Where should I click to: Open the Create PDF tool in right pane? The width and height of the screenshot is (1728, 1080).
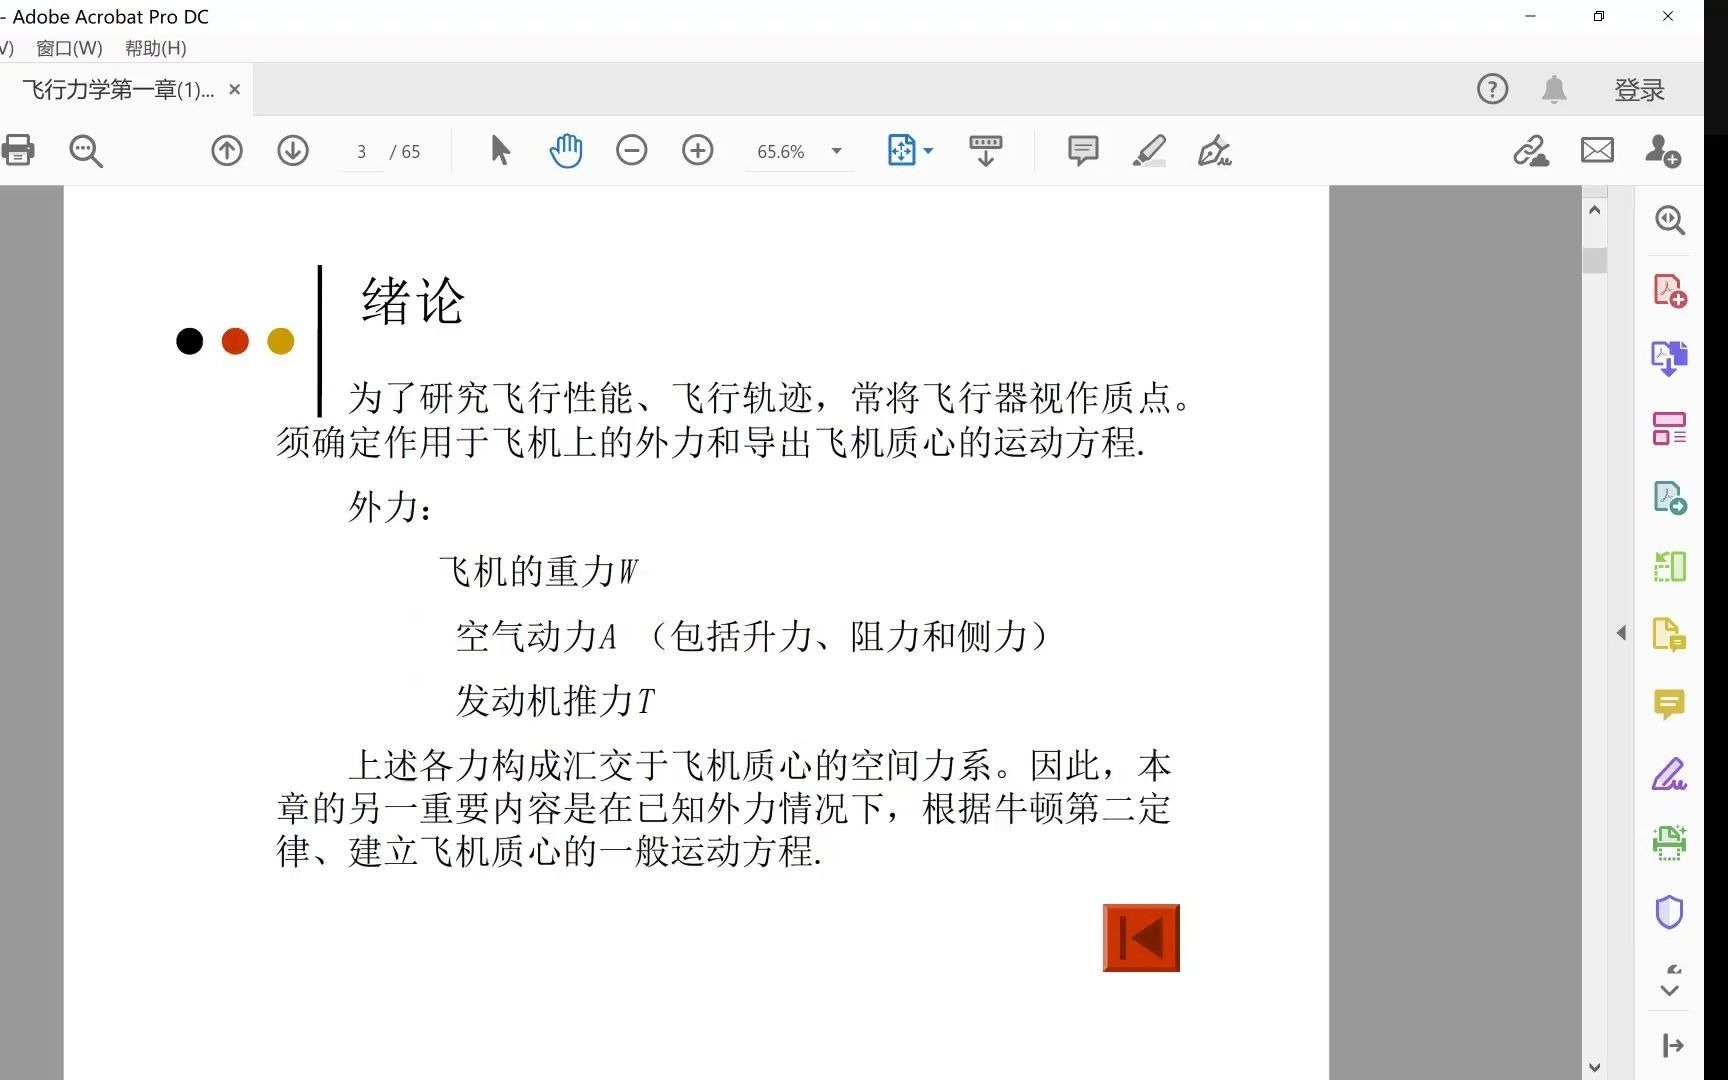click(1669, 290)
